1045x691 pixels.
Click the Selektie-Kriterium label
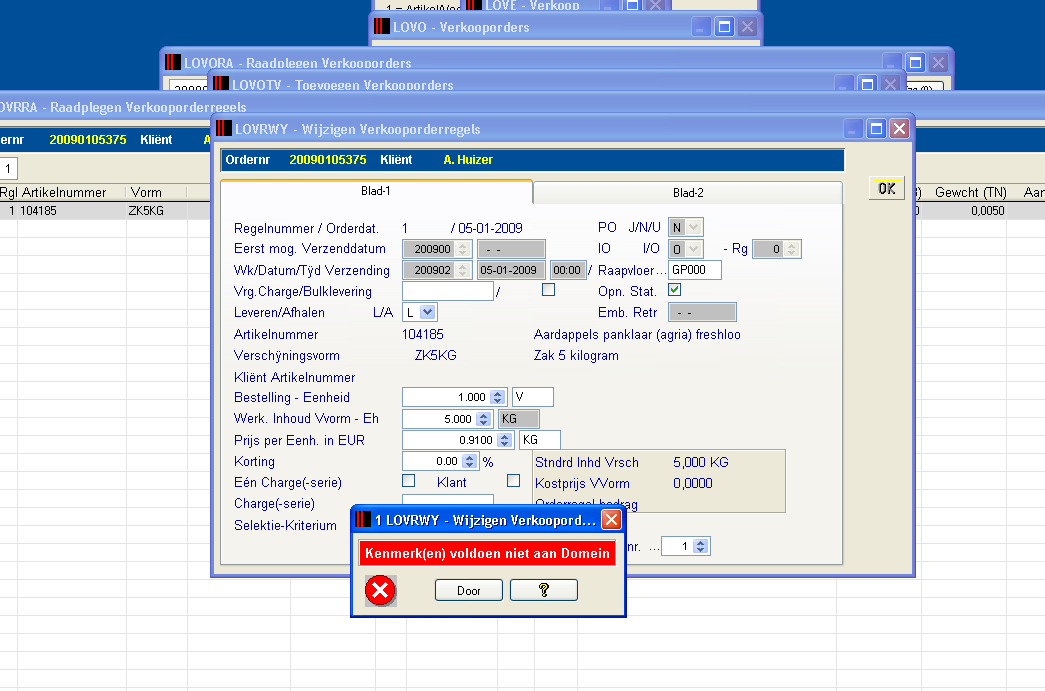(285, 525)
